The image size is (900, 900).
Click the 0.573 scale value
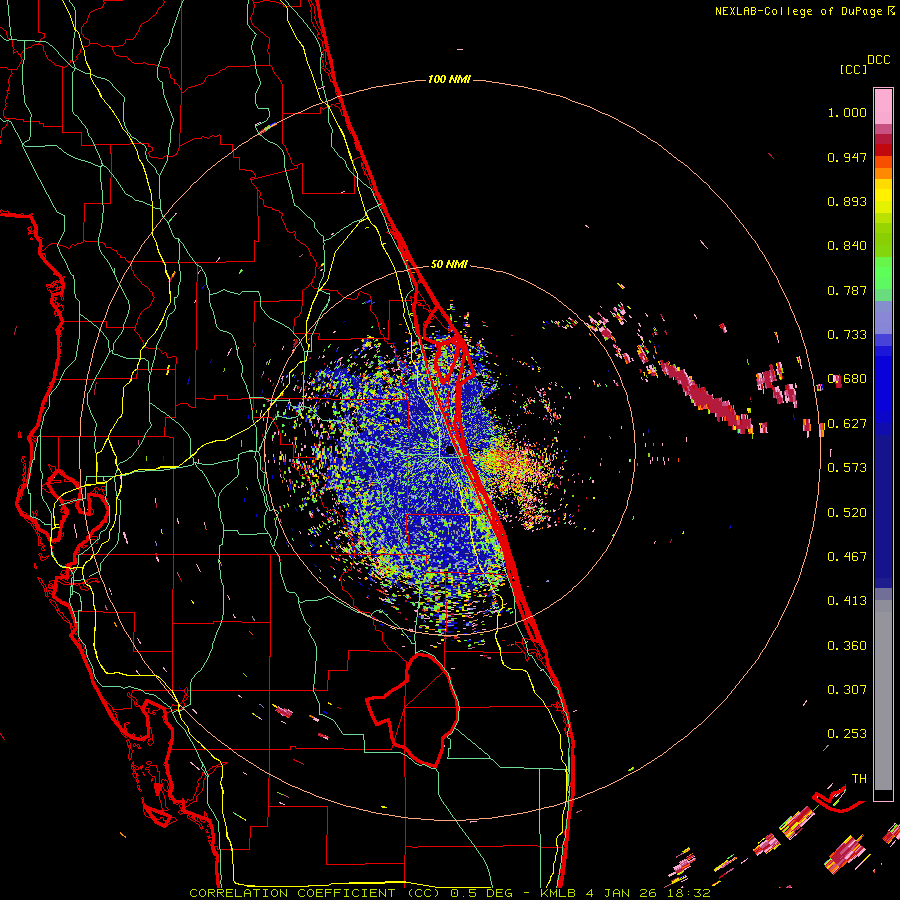click(847, 468)
